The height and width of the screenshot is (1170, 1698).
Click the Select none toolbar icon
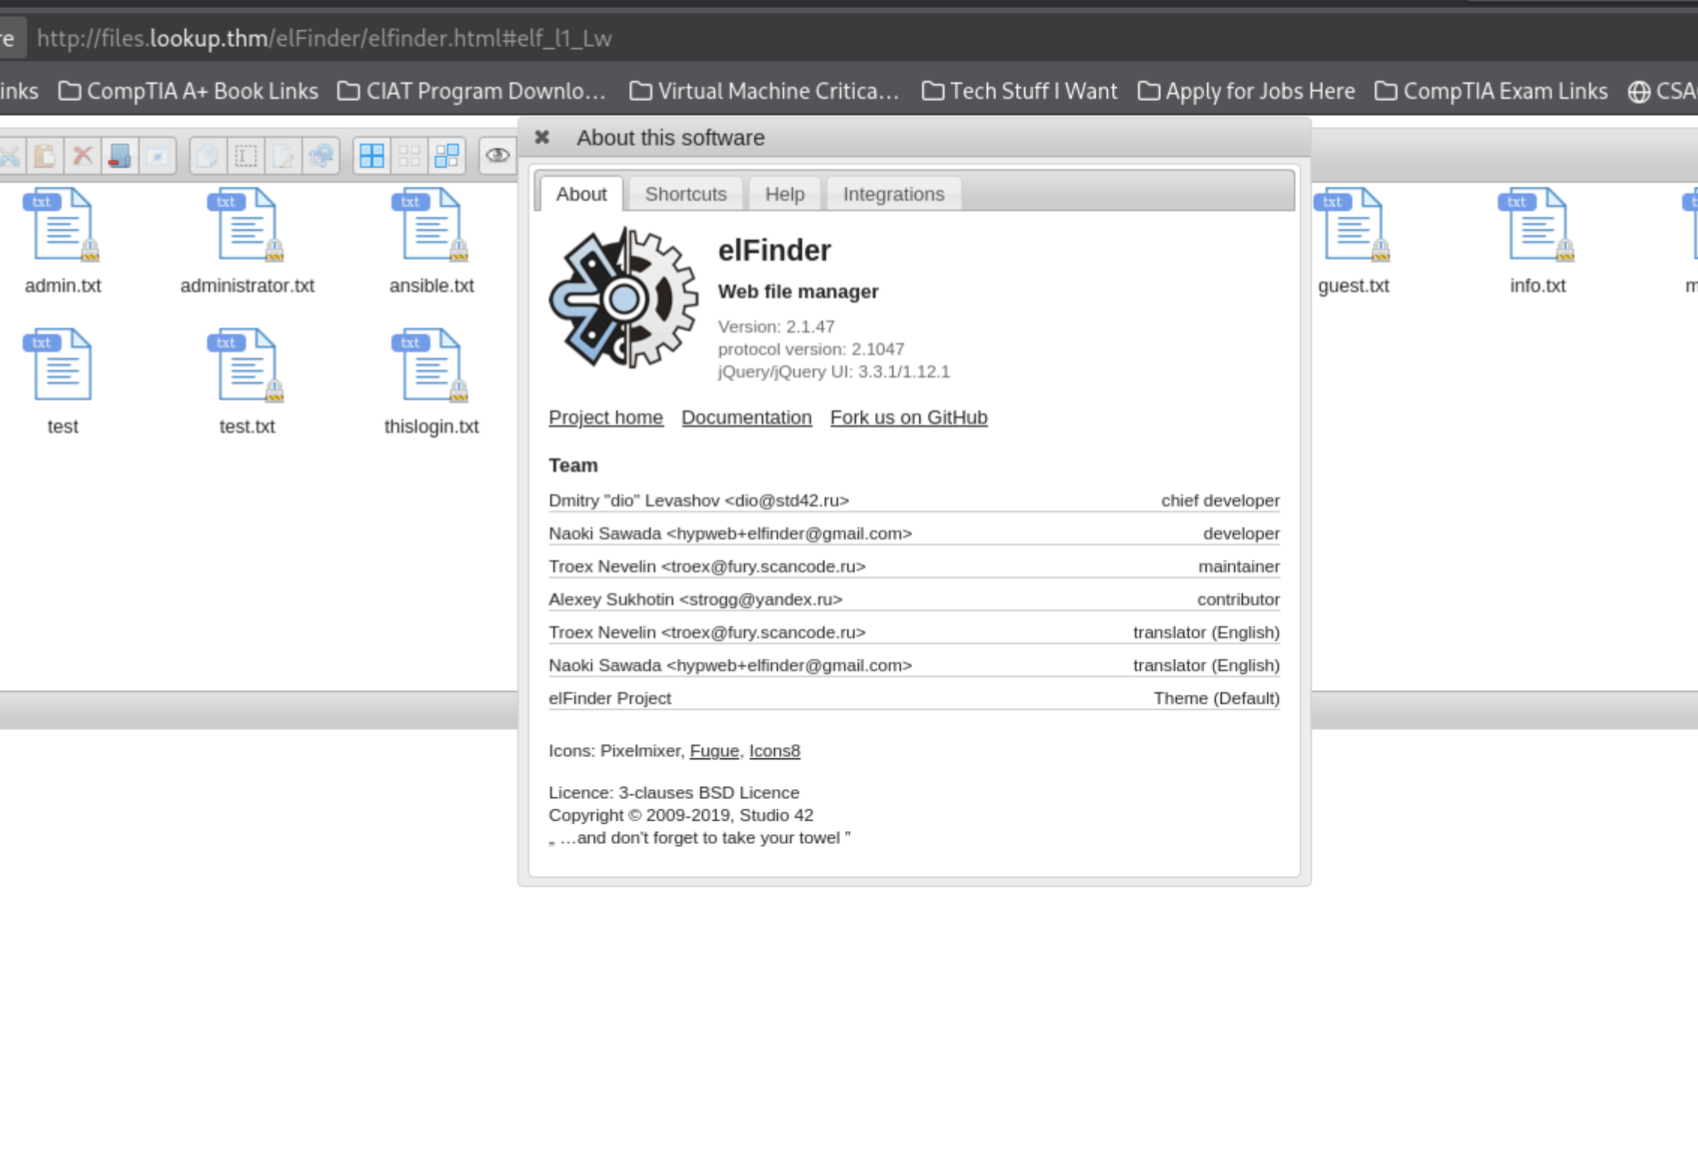tap(409, 156)
